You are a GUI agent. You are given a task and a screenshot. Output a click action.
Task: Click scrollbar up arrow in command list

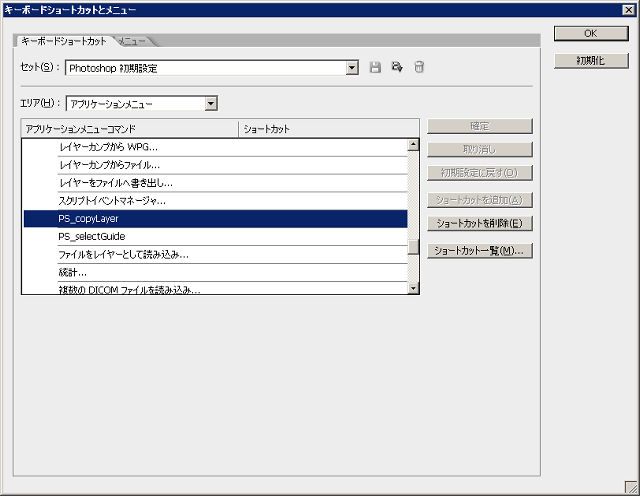coord(413,145)
